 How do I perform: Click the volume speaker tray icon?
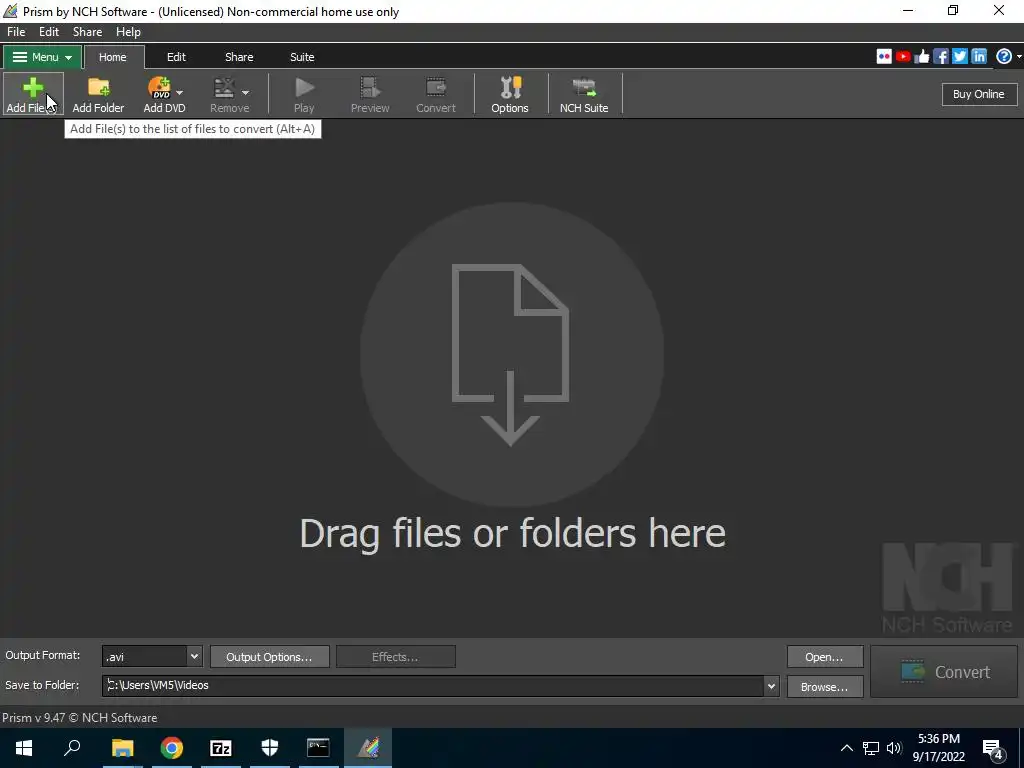pyautogui.click(x=894, y=748)
